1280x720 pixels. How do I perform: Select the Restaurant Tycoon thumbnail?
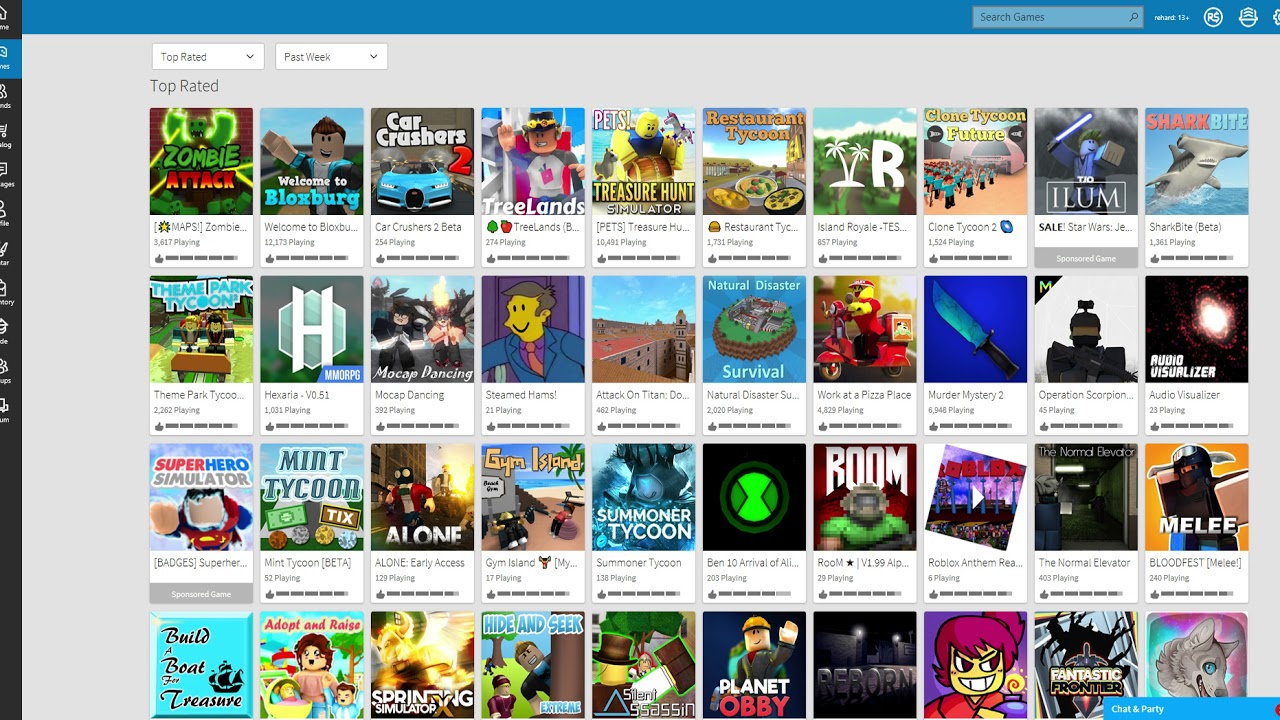(x=754, y=161)
